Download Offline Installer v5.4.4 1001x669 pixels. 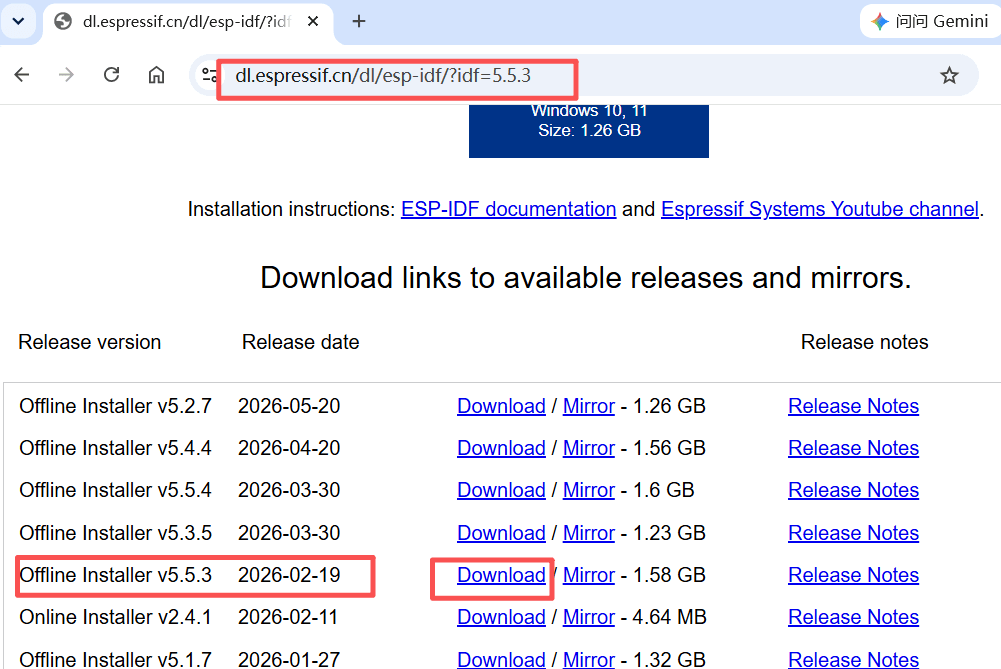(x=501, y=448)
